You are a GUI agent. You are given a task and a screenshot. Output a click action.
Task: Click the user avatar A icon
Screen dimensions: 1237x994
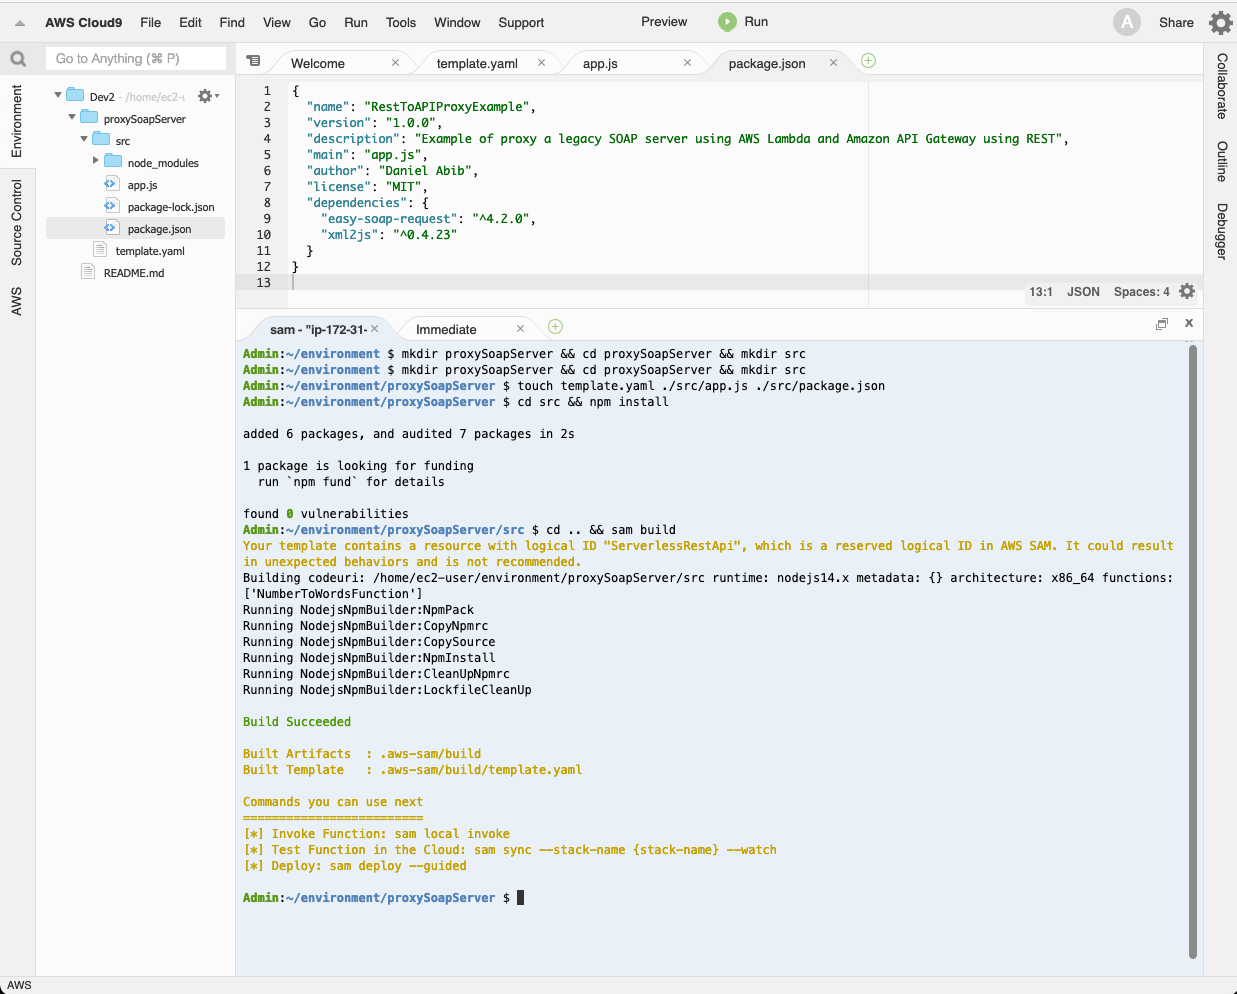1127,22
